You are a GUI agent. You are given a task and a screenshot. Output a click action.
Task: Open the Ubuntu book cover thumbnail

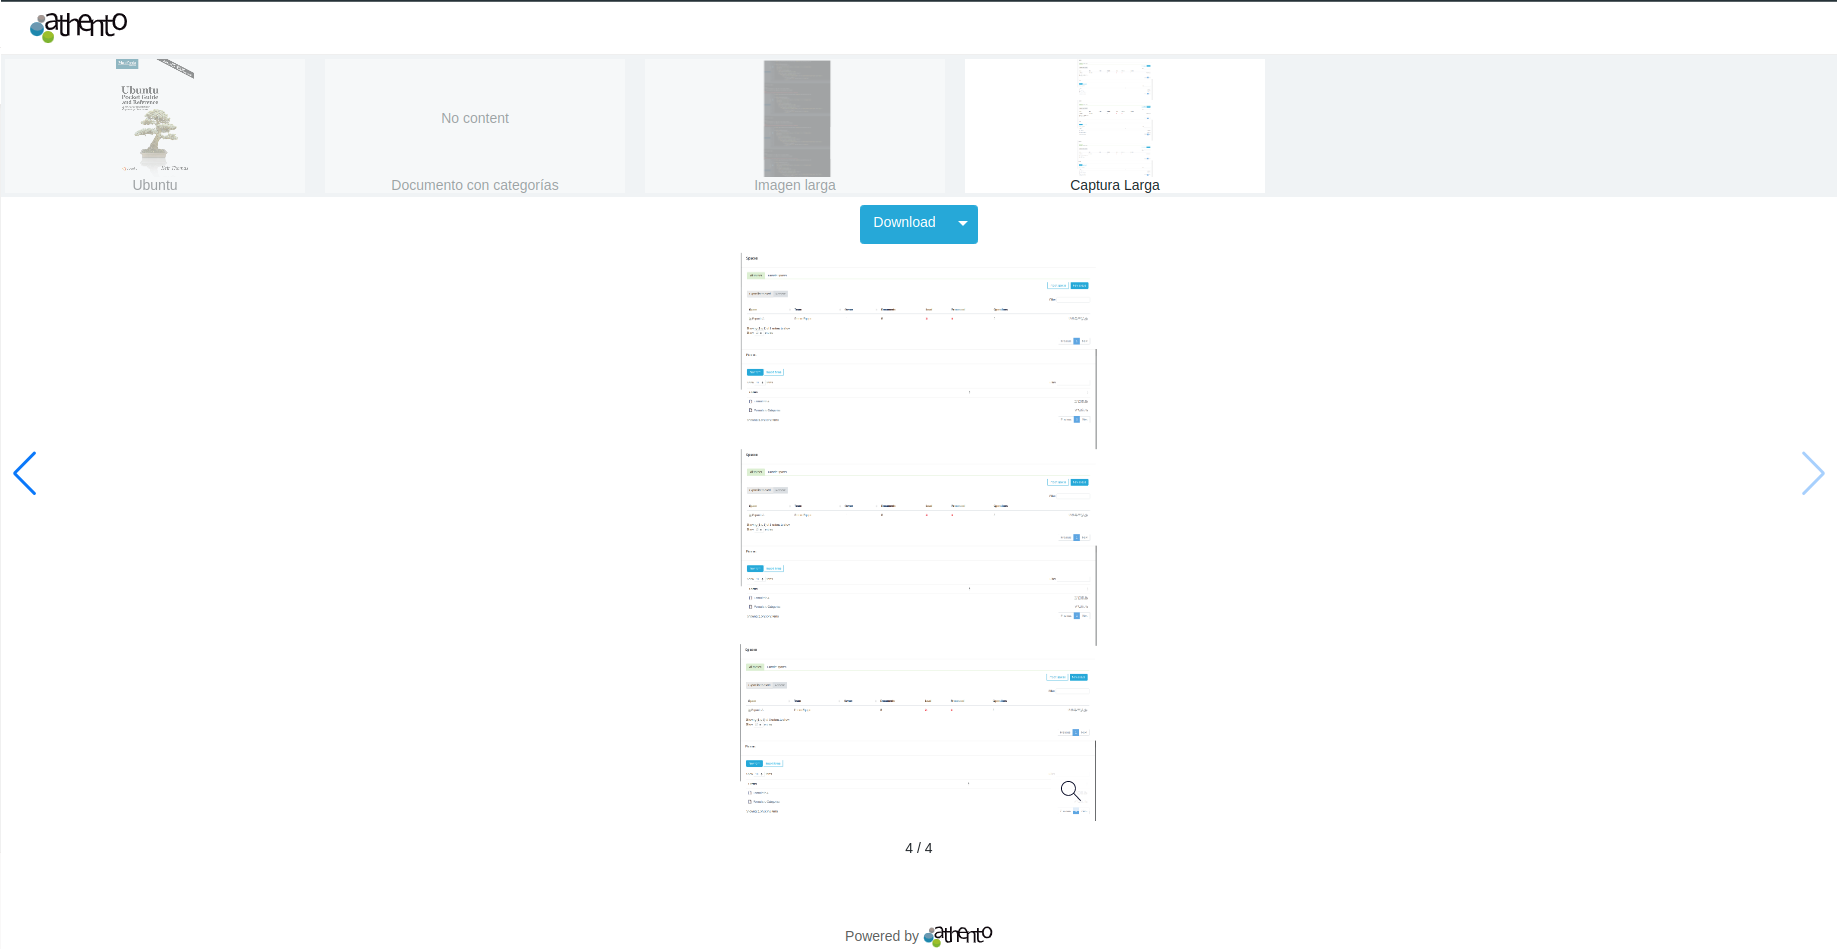155,117
